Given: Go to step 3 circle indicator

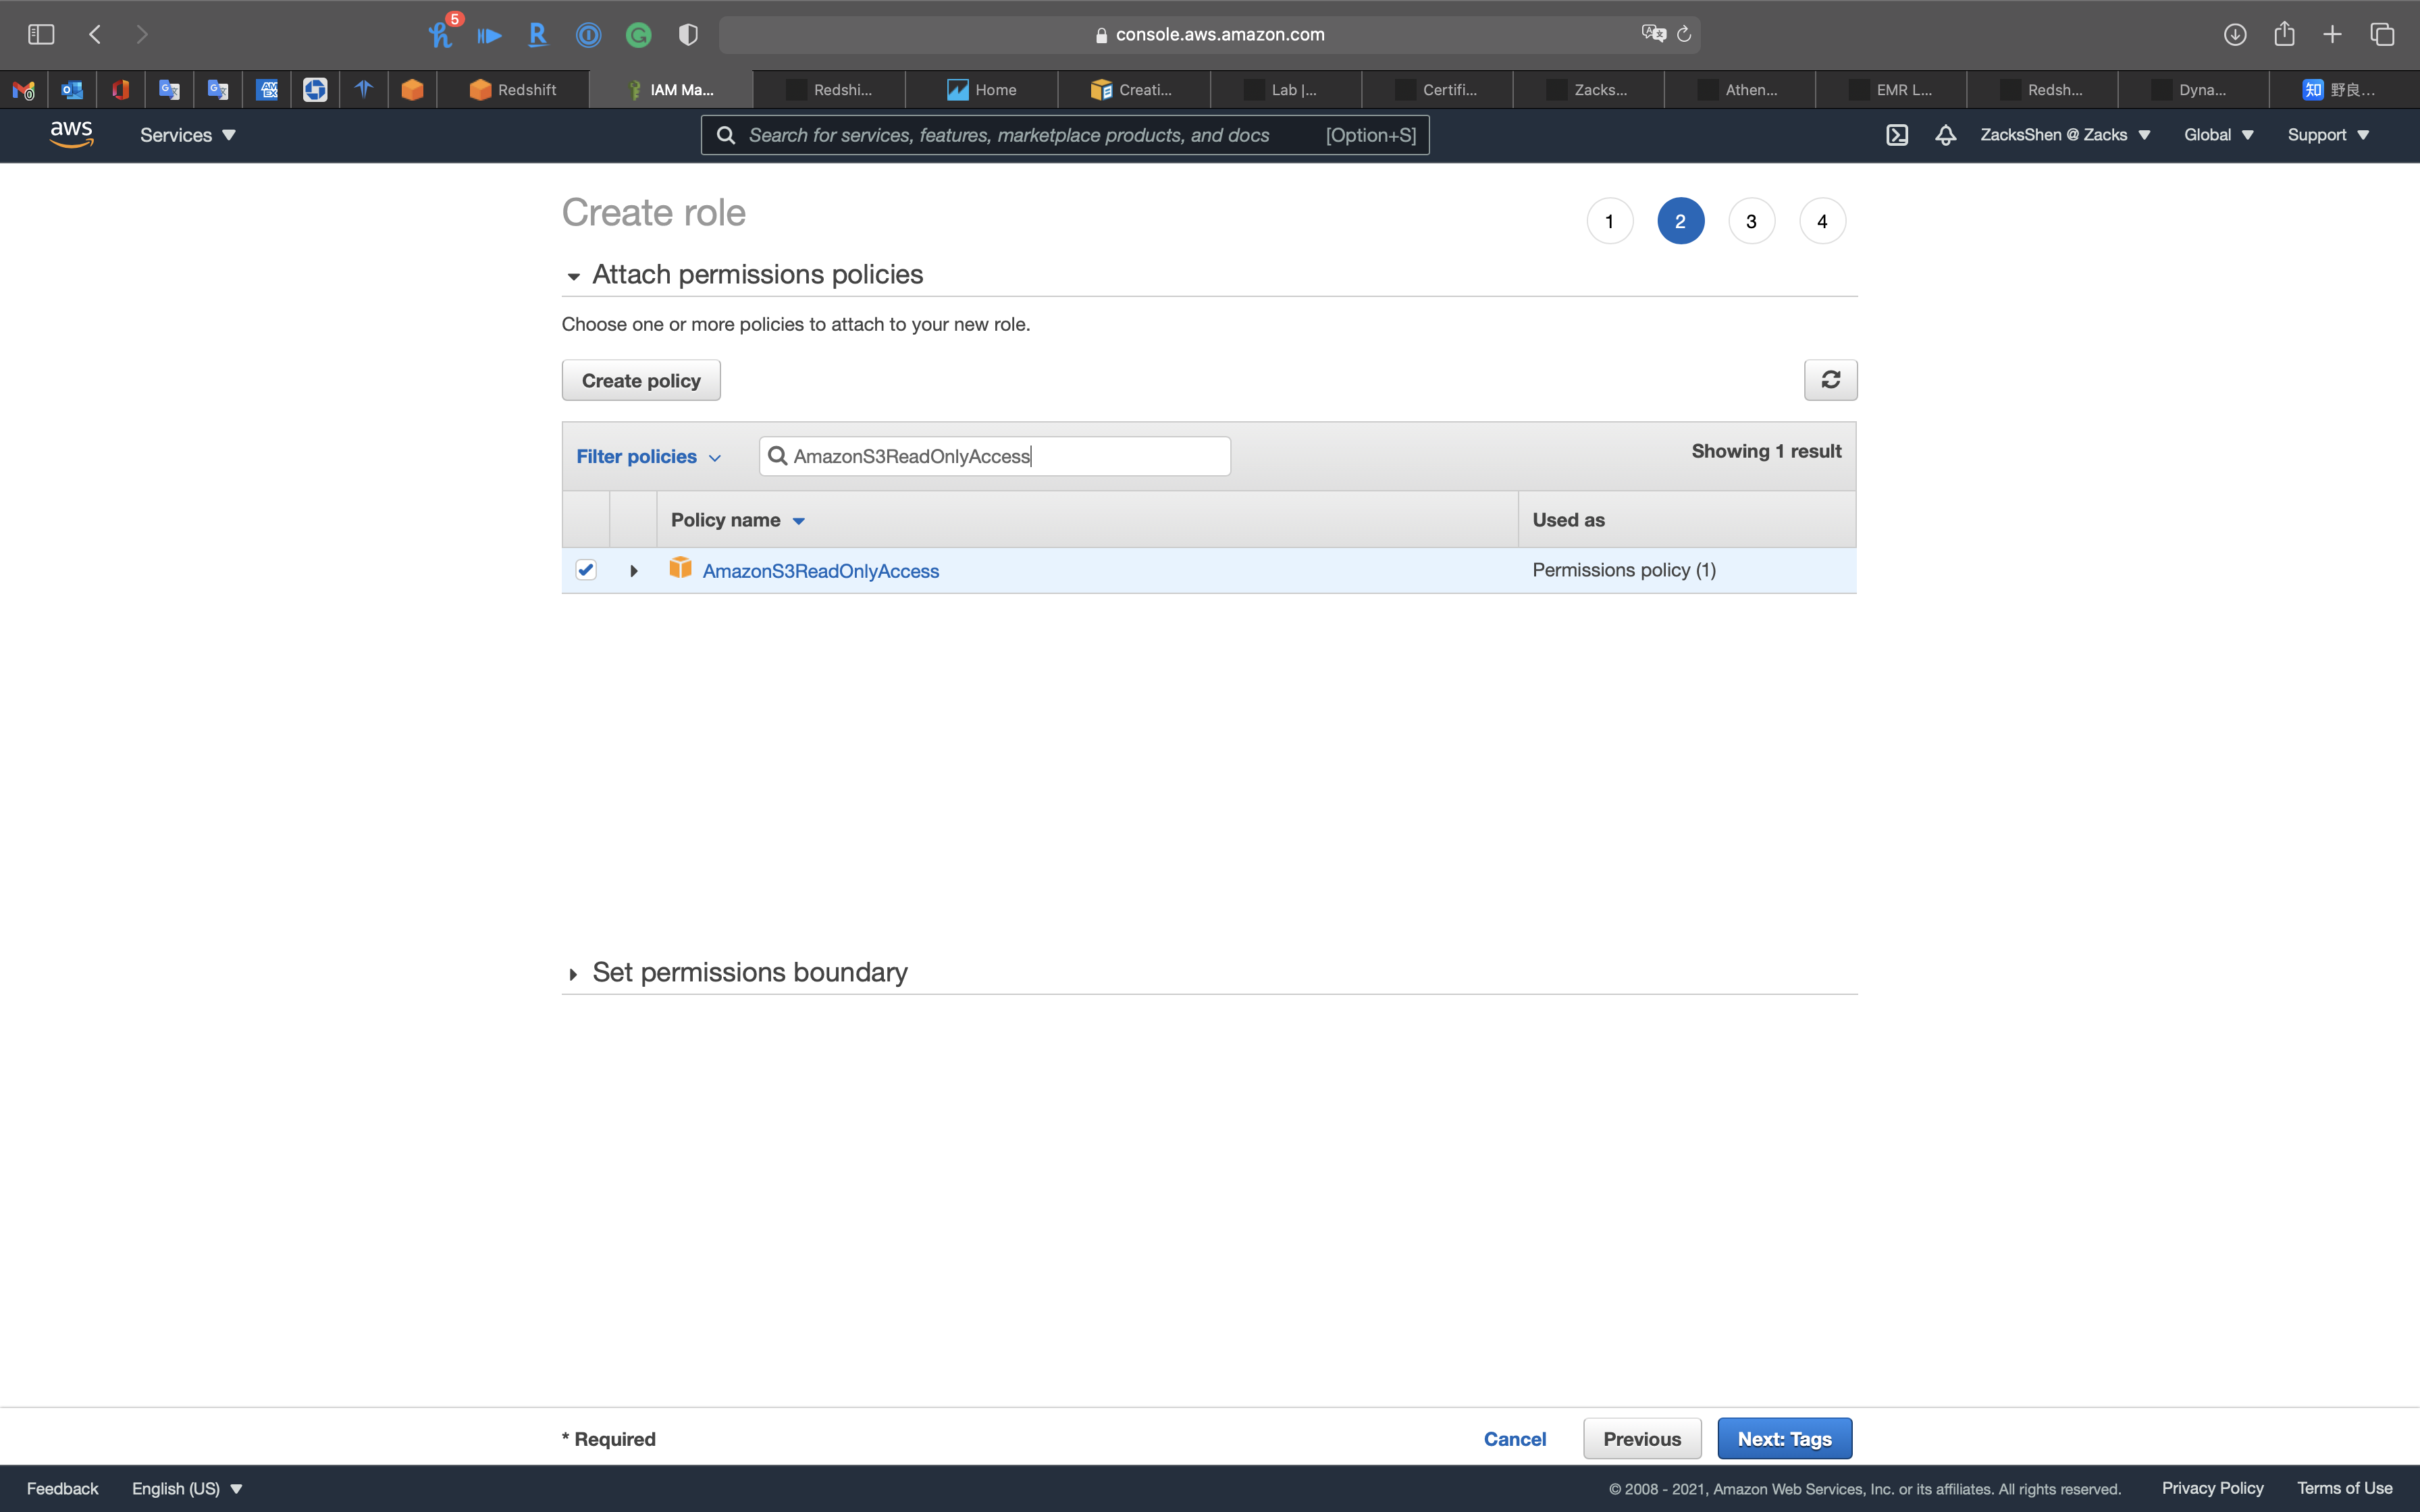Looking at the screenshot, I should tap(1751, 221).
